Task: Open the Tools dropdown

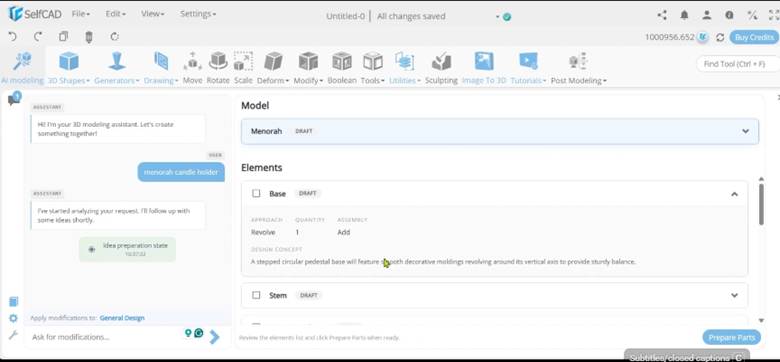Action: click(373, 67)
